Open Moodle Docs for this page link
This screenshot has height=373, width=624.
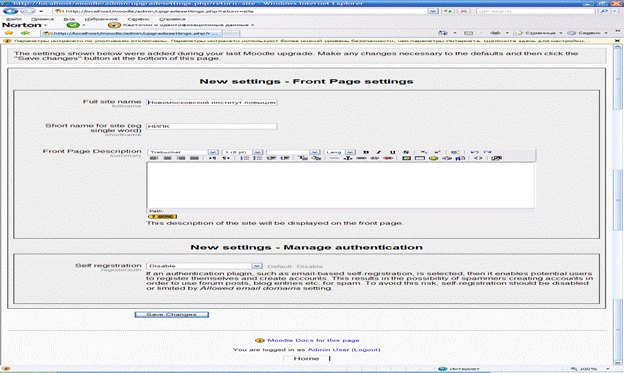(313, 340)
